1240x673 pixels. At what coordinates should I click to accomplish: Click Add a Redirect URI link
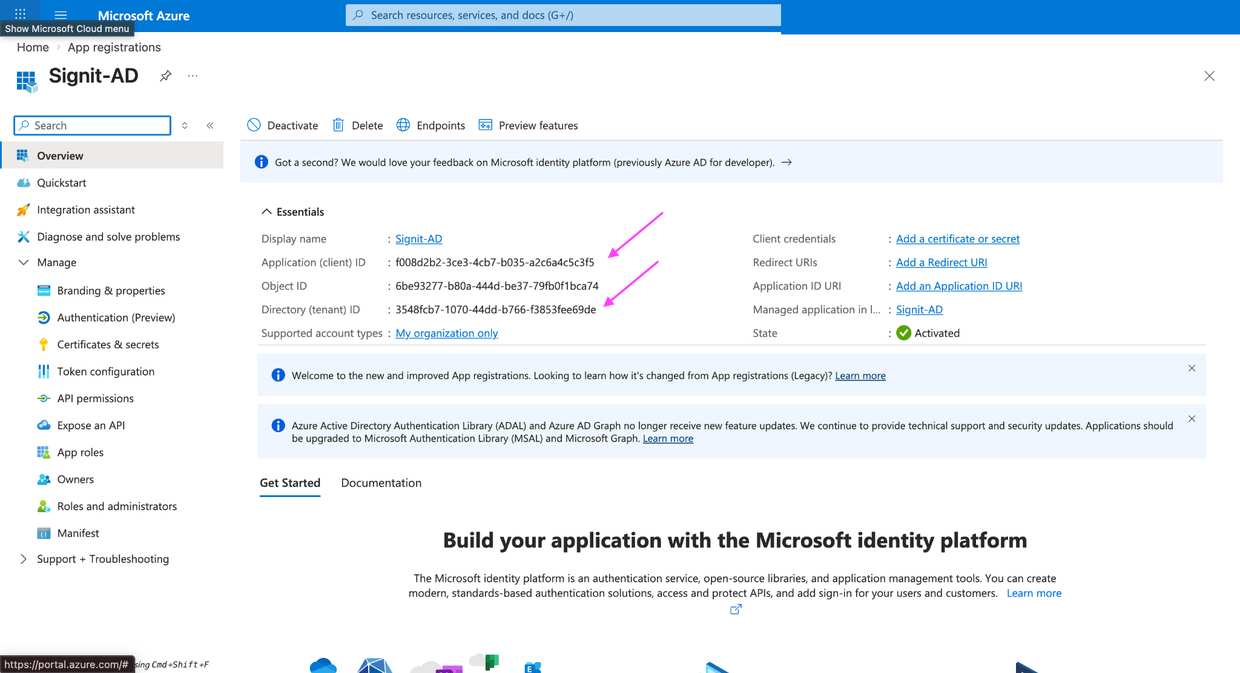point(941,262)
